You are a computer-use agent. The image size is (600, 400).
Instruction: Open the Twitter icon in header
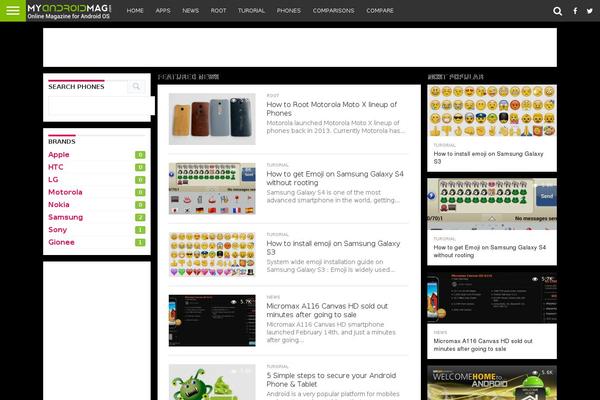click(590, 11)
